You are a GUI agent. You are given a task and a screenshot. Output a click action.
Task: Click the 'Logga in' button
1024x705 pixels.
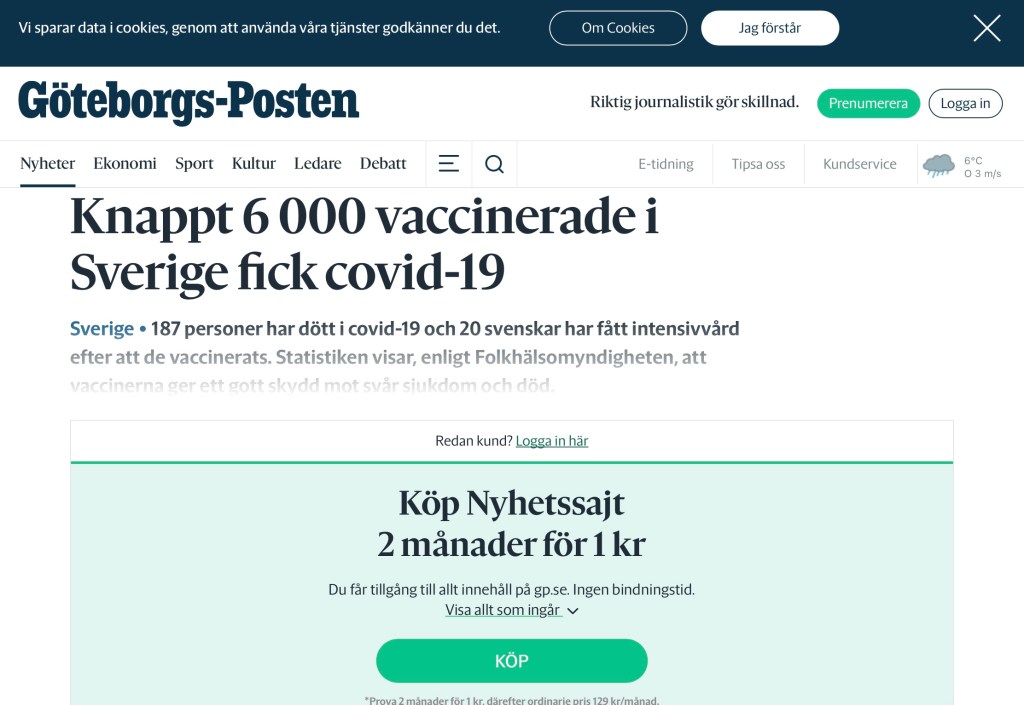coord(965,103)
